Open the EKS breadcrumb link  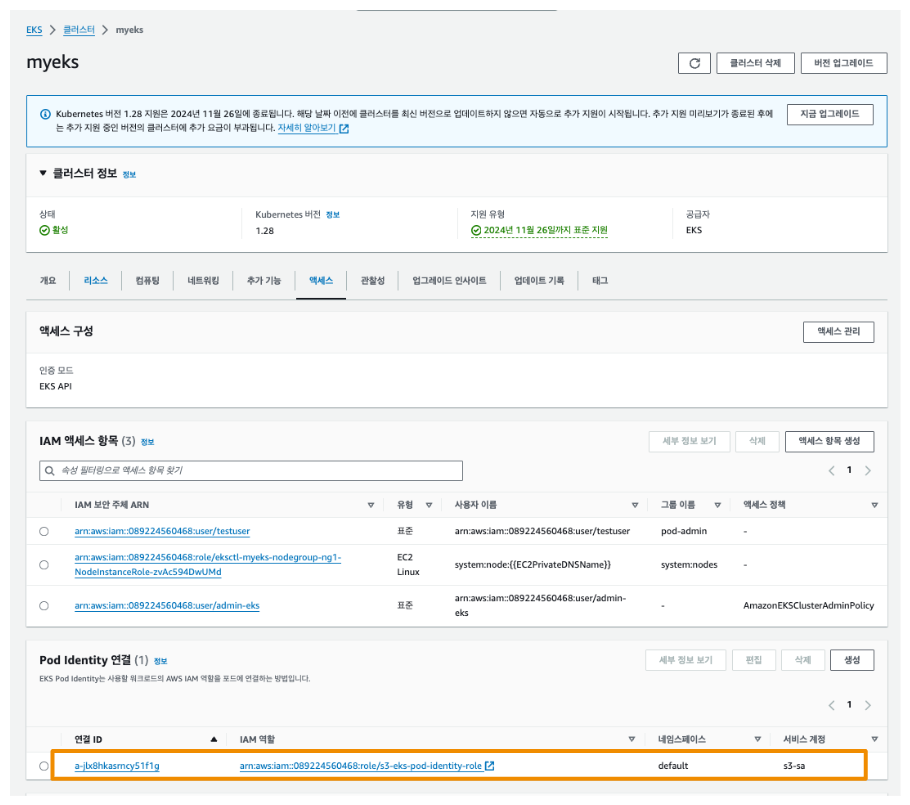tap(34, 30)
